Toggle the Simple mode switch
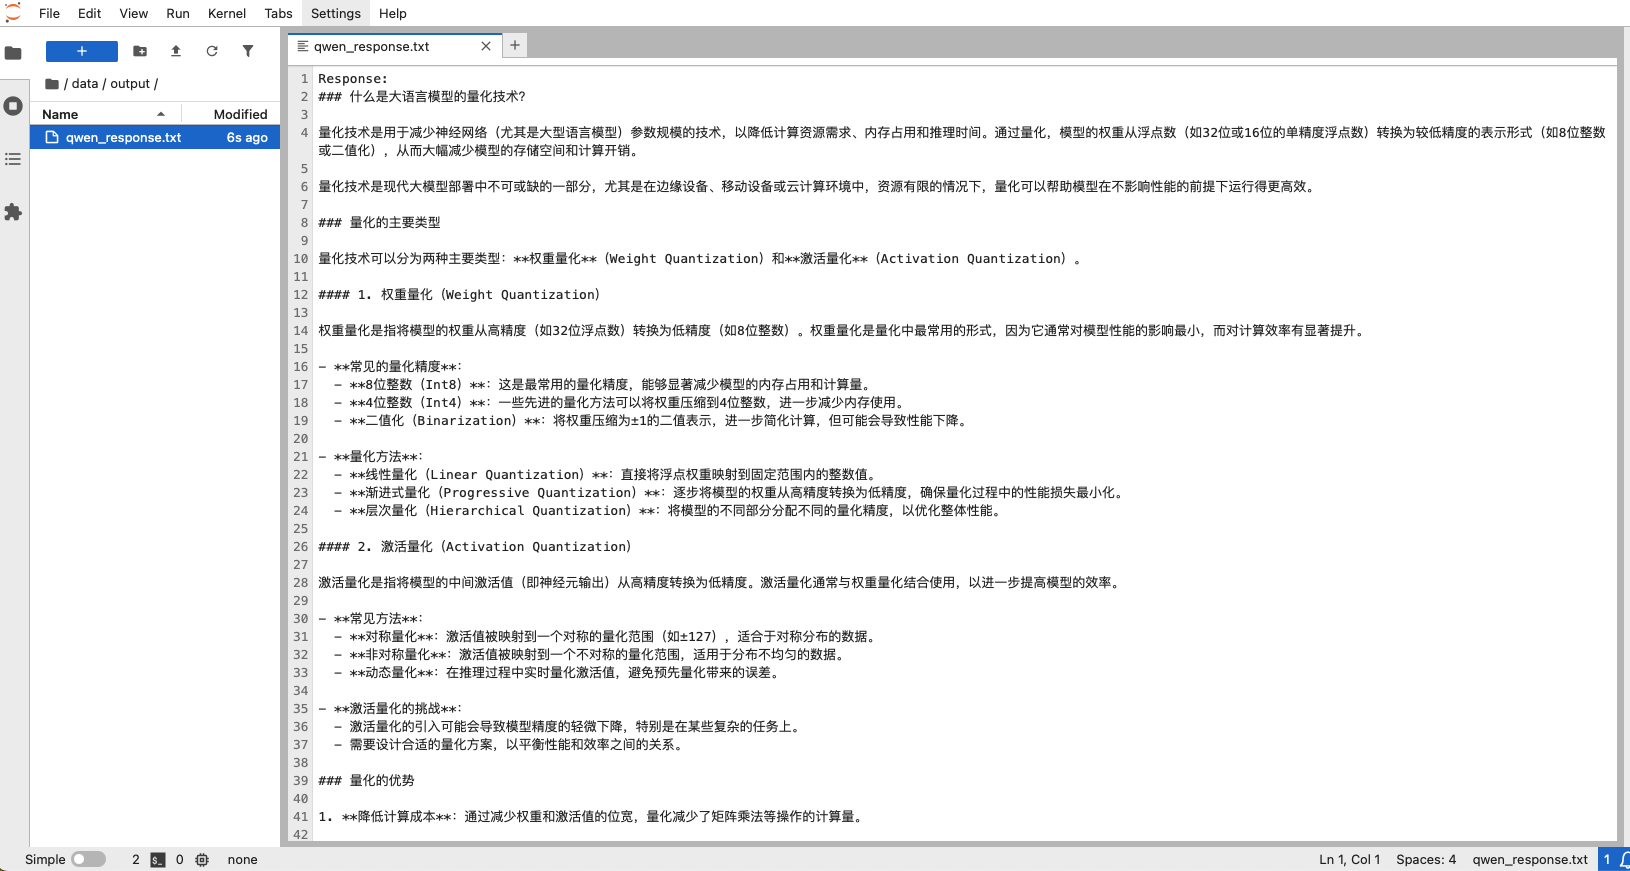This screenshot has height=871, width=1630. point(88,859)
